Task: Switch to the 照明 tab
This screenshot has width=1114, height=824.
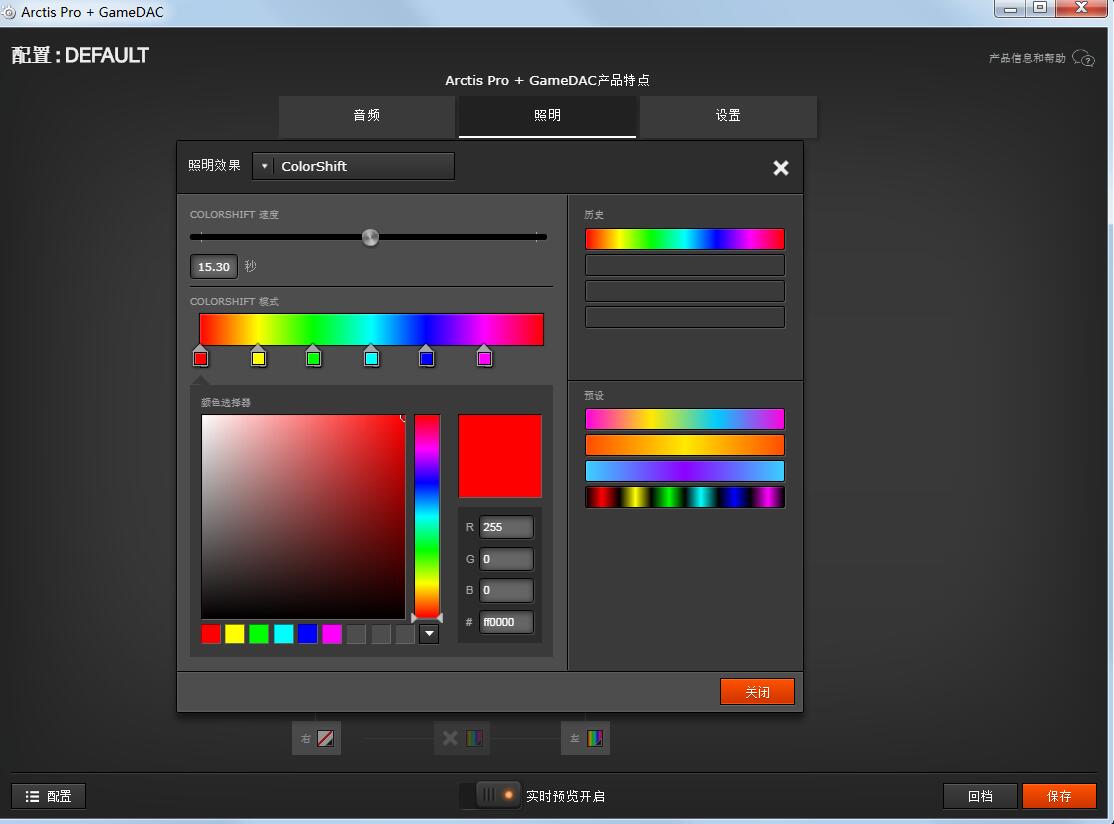Action: [547, 116]
